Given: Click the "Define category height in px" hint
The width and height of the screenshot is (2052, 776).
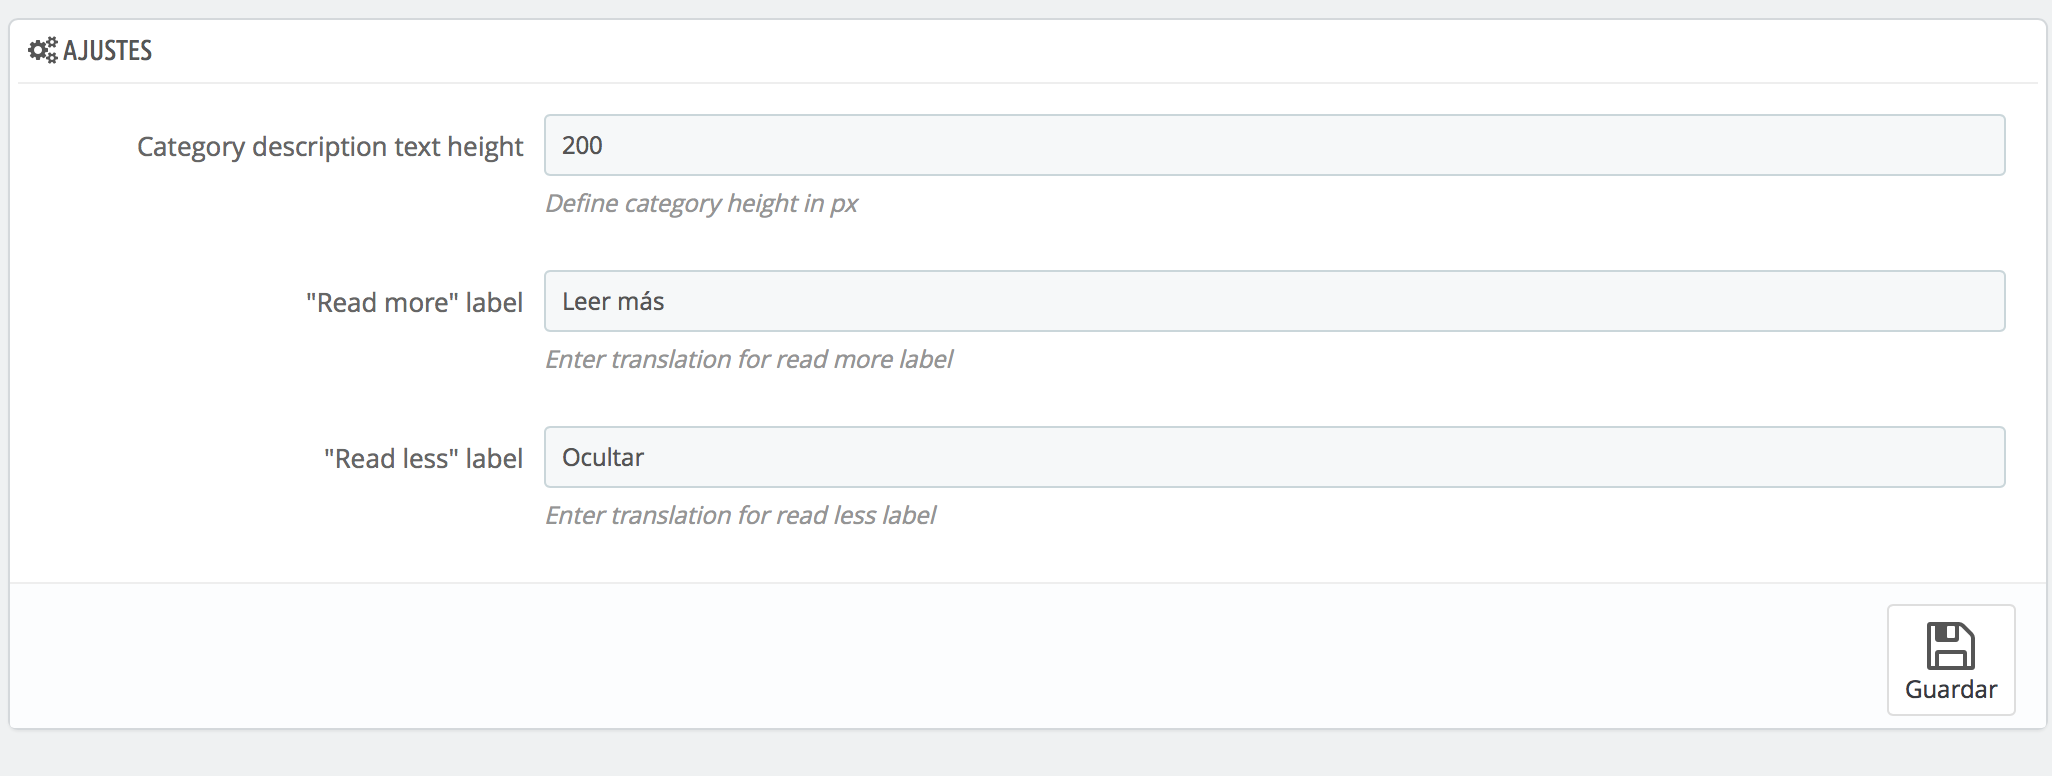Looking at the screenshot, I should pos(701,204).
